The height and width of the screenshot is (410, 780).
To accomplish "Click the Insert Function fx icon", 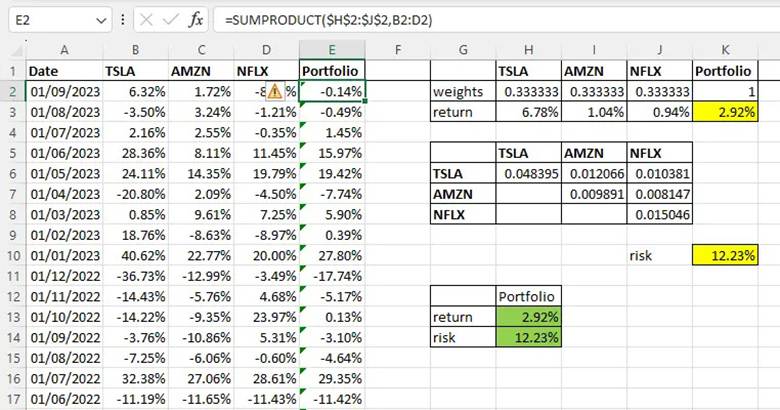I will tap(196, 20).
